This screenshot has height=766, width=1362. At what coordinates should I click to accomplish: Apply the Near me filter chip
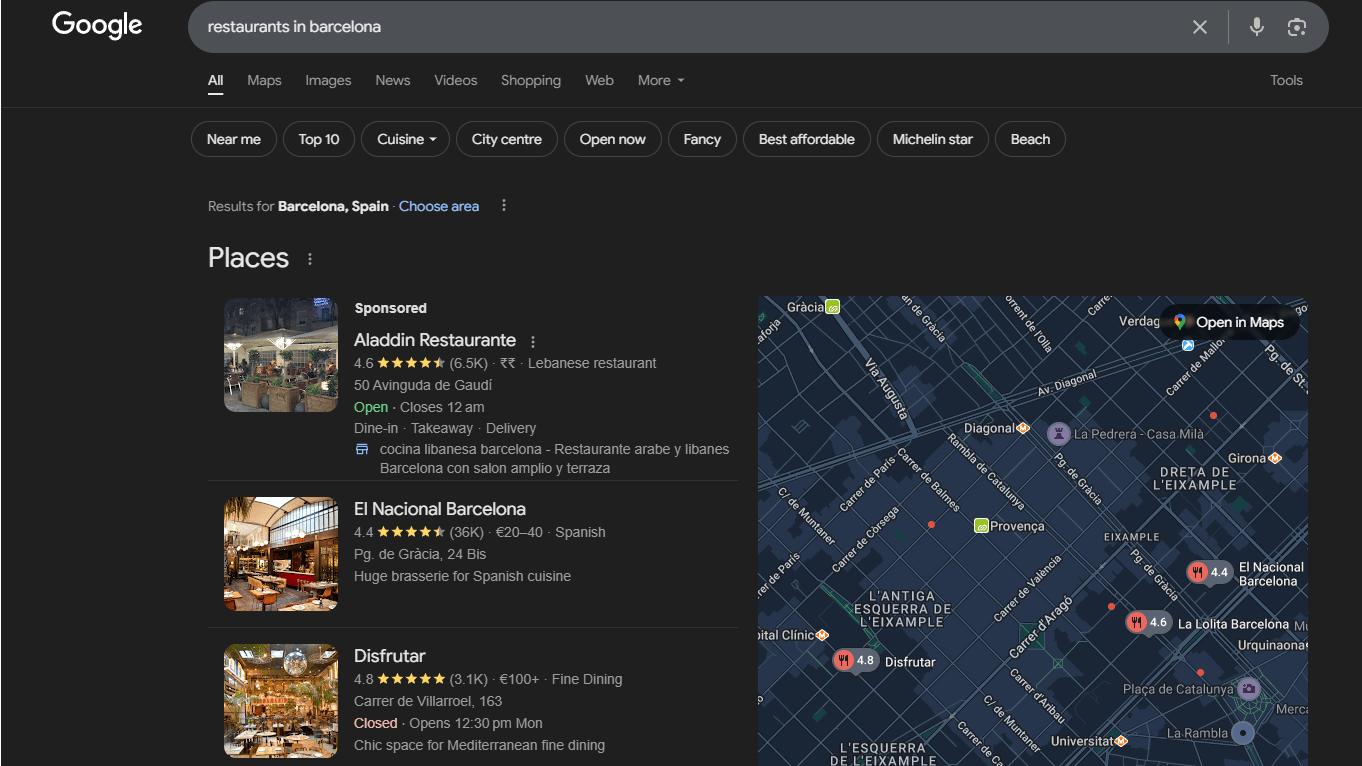tap(234, 139)
